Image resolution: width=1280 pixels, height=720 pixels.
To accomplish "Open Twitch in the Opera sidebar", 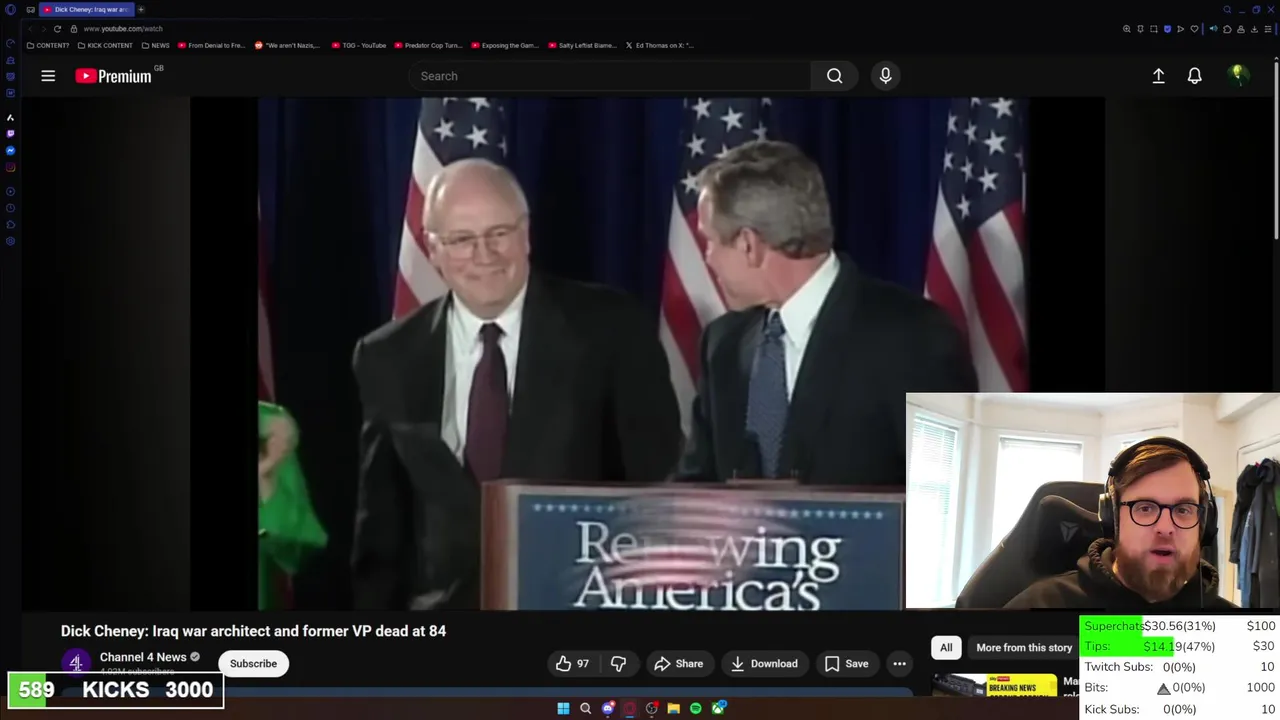I will click(11, 134).
